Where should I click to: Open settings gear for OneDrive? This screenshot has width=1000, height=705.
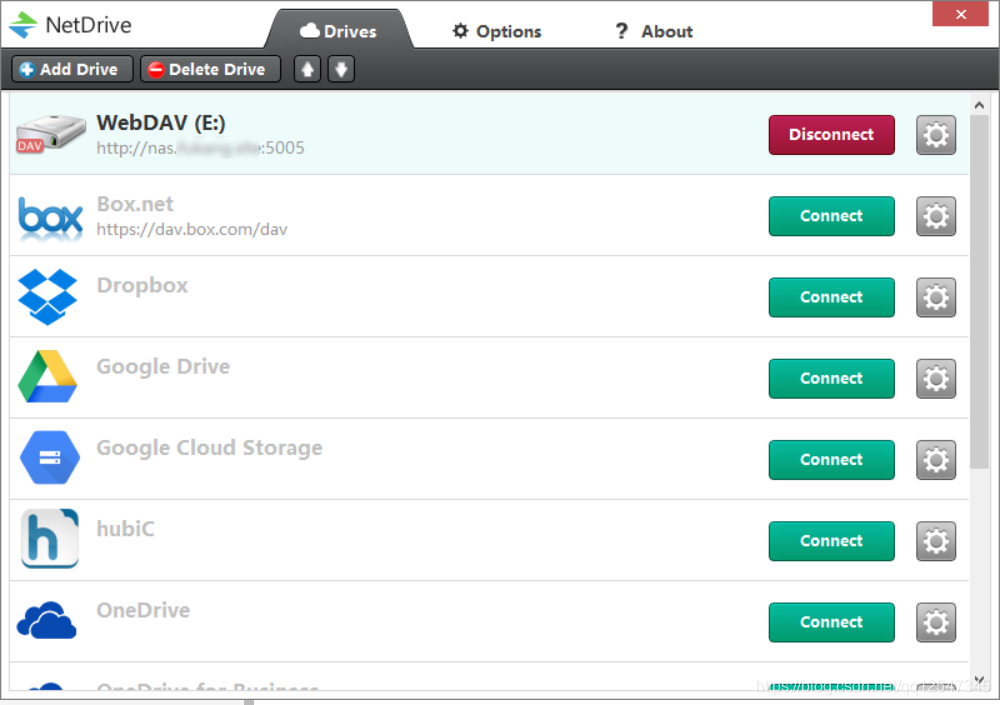tap(936, 621)
